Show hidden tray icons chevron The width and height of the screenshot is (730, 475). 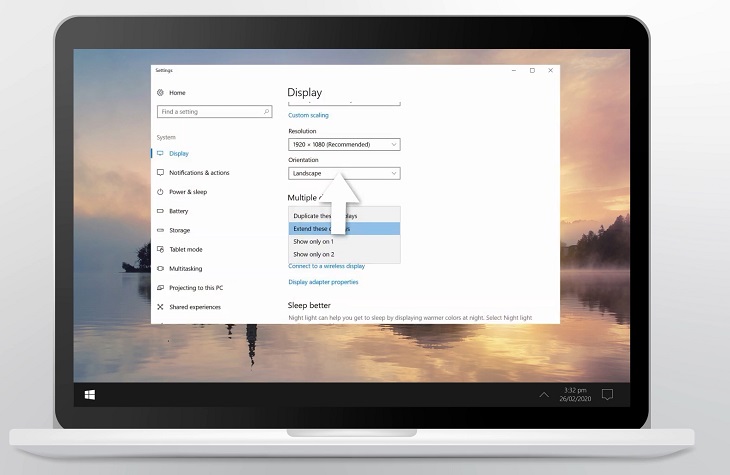(x=544, y=395)
